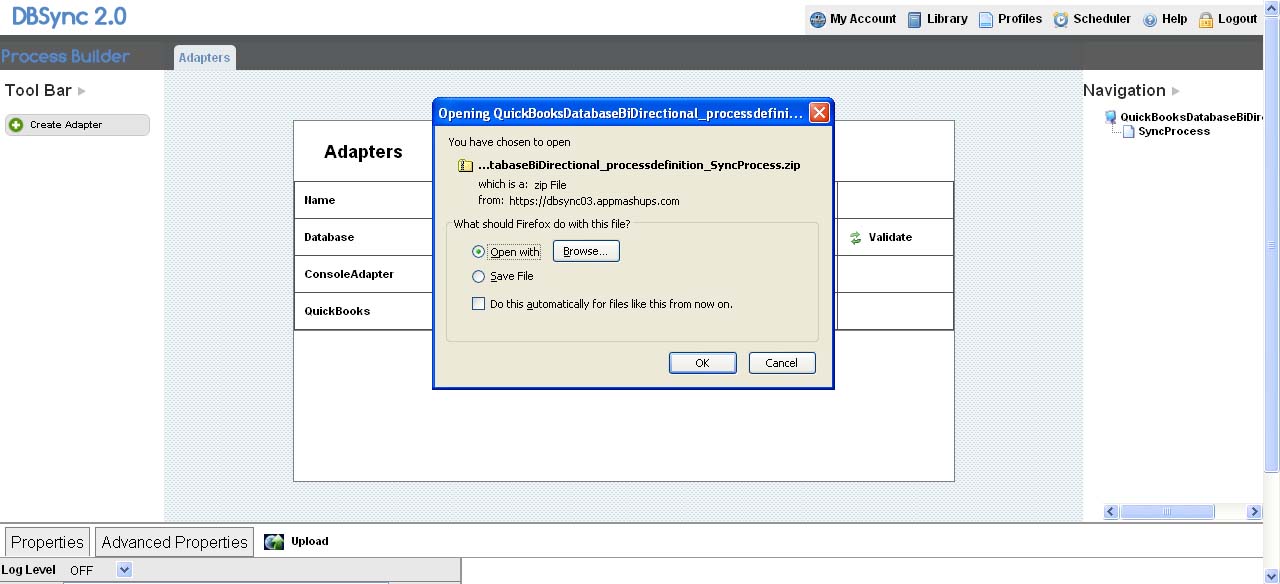Enable 'Do this automatically' checkbox

(478, 303)
